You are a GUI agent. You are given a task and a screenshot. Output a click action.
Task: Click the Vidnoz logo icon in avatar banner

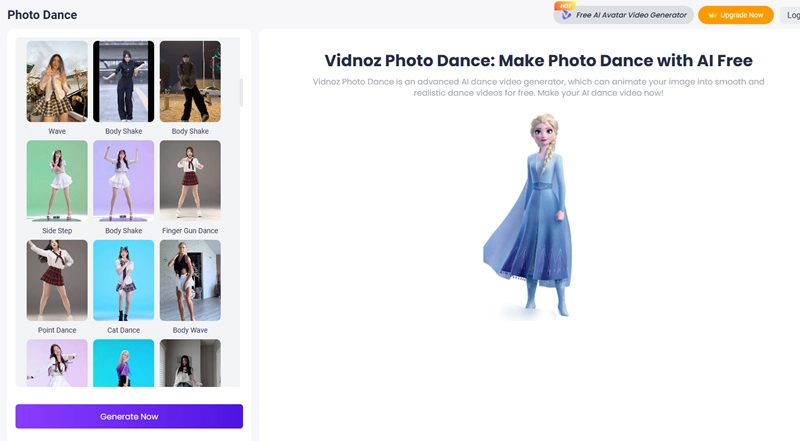click(566, 15)
